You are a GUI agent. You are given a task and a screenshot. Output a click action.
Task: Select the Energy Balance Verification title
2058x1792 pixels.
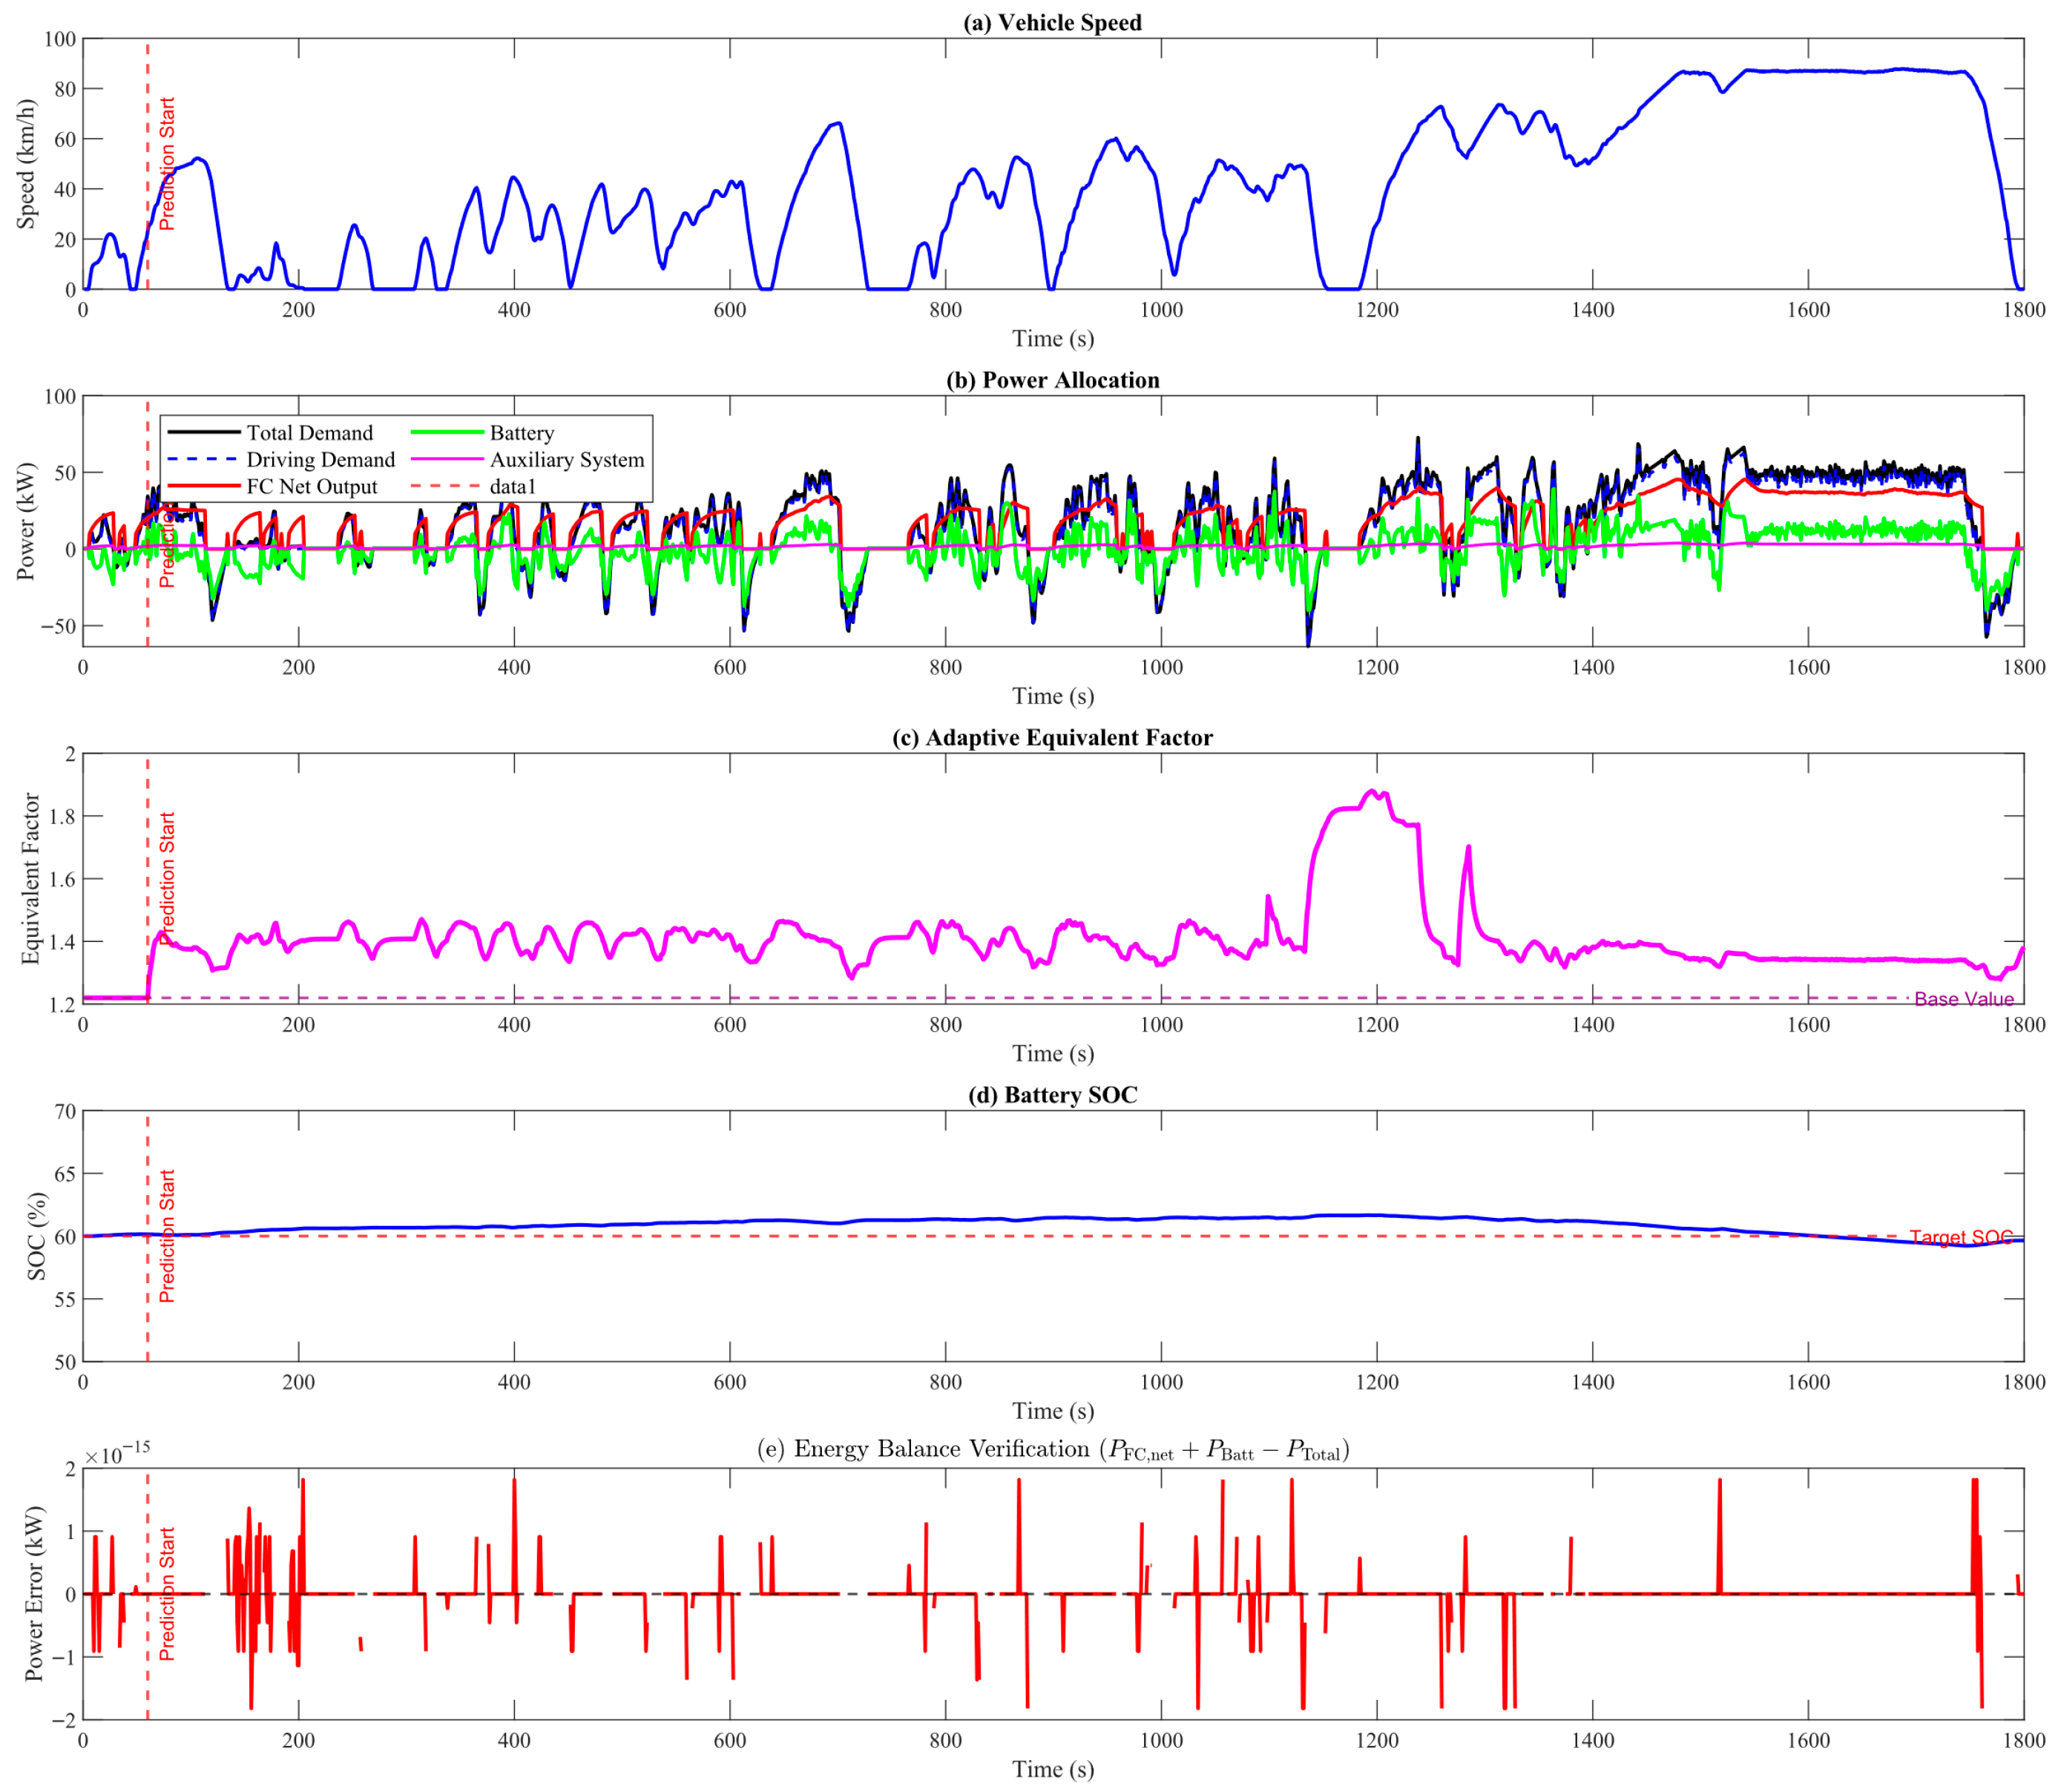[x=1052, y=1449]
